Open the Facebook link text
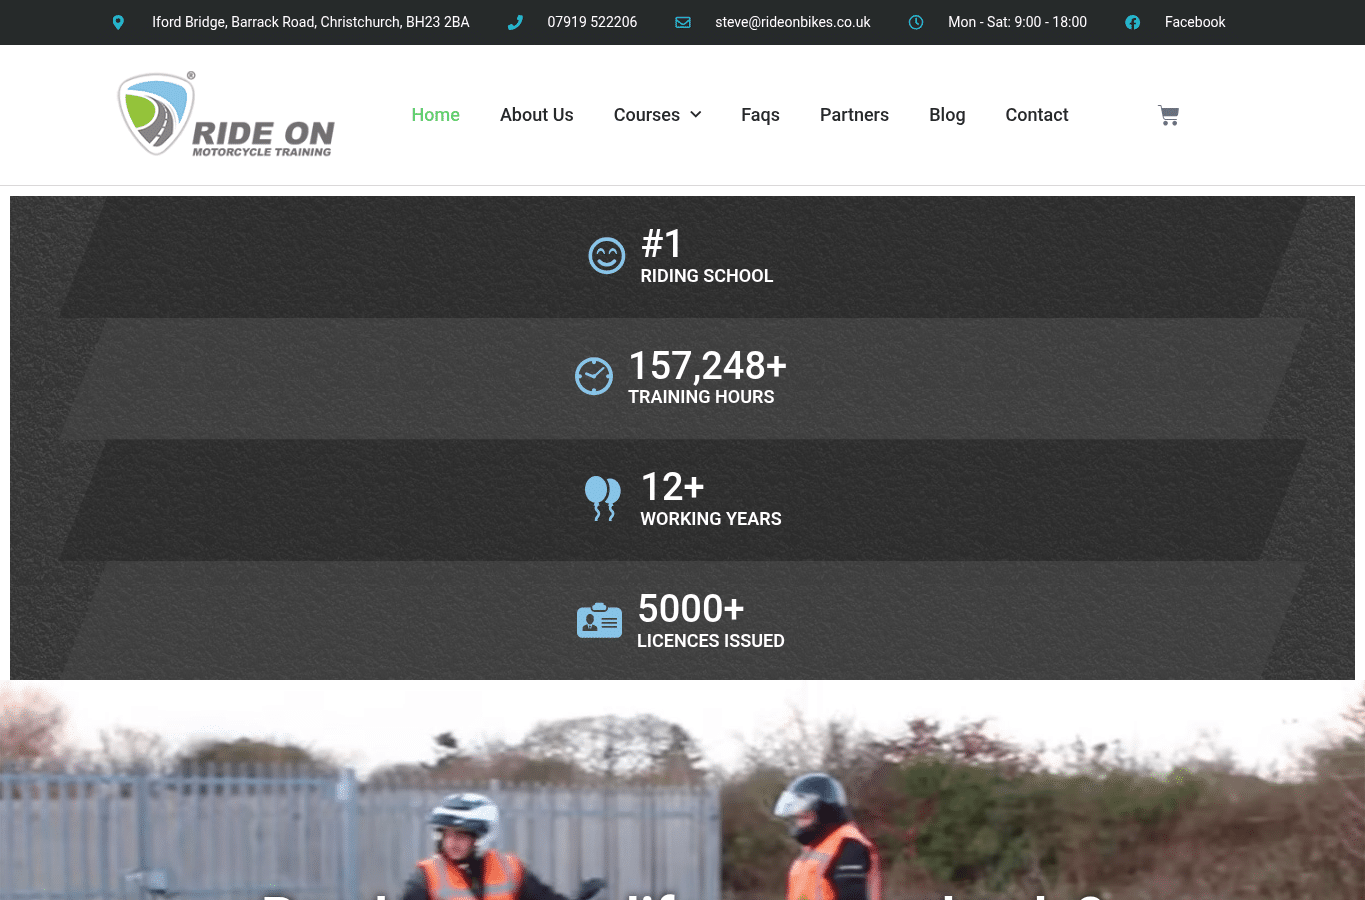1365x900 pixels. (1195, 22)
